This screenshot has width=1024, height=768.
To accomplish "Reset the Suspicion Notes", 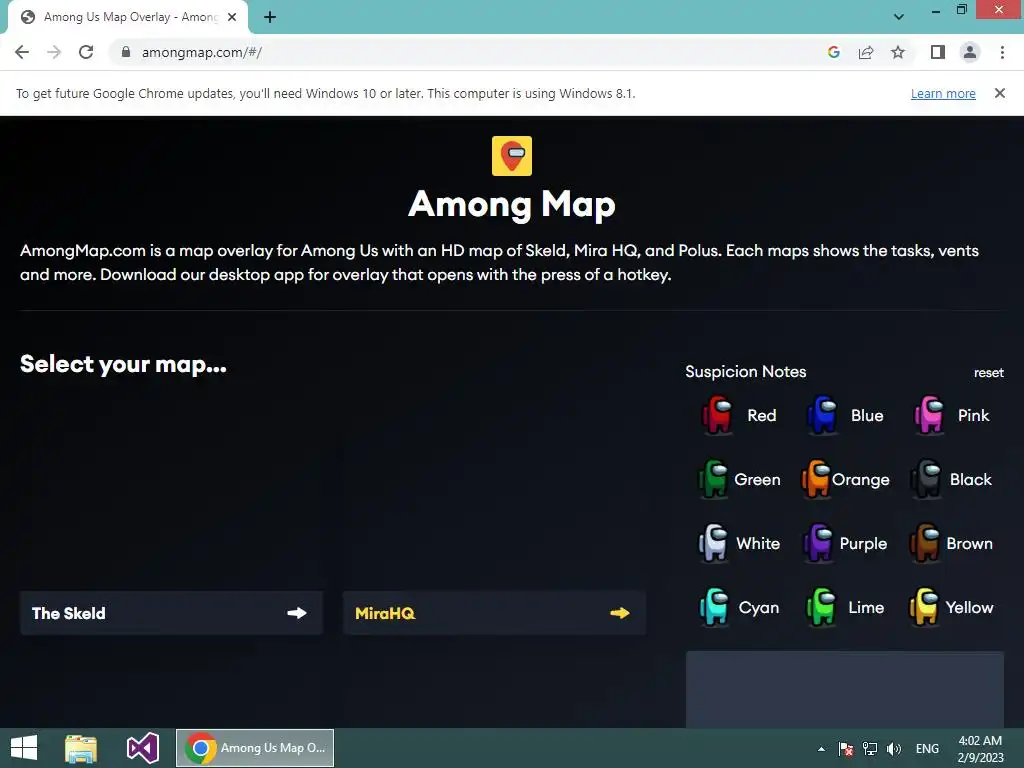I will click(989, 372).
